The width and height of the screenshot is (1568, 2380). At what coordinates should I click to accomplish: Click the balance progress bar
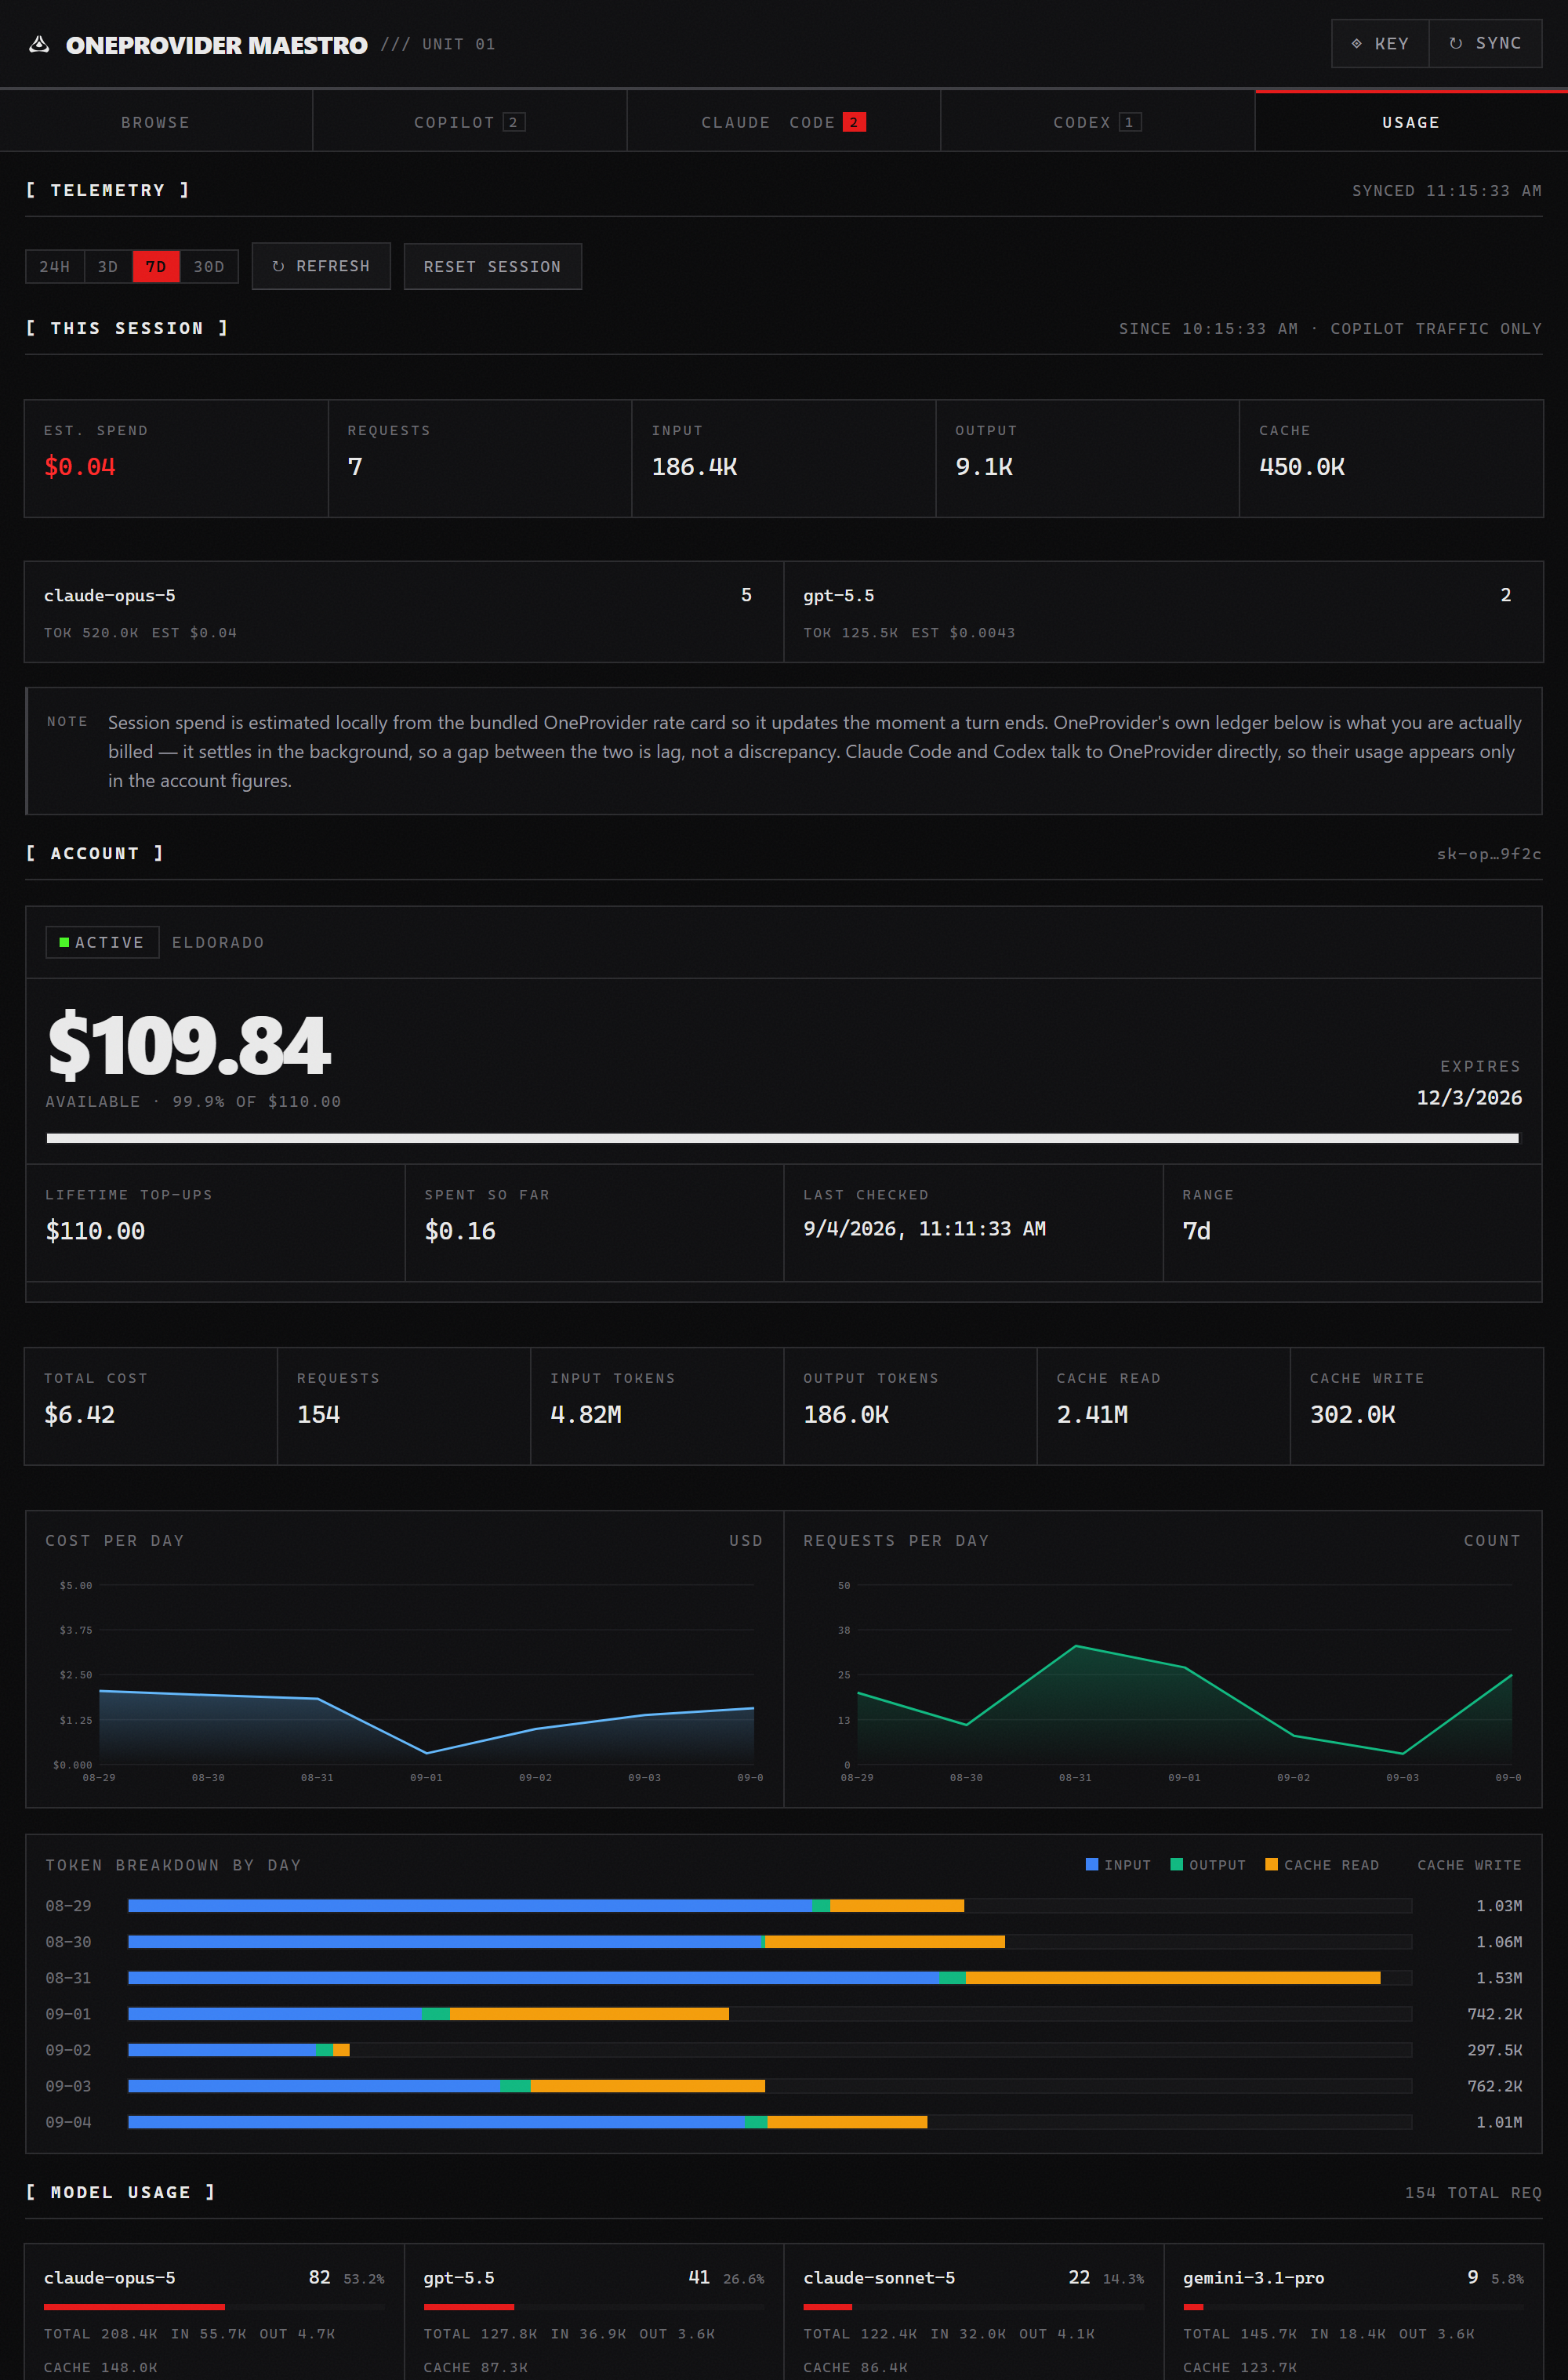click(783, 1138)
